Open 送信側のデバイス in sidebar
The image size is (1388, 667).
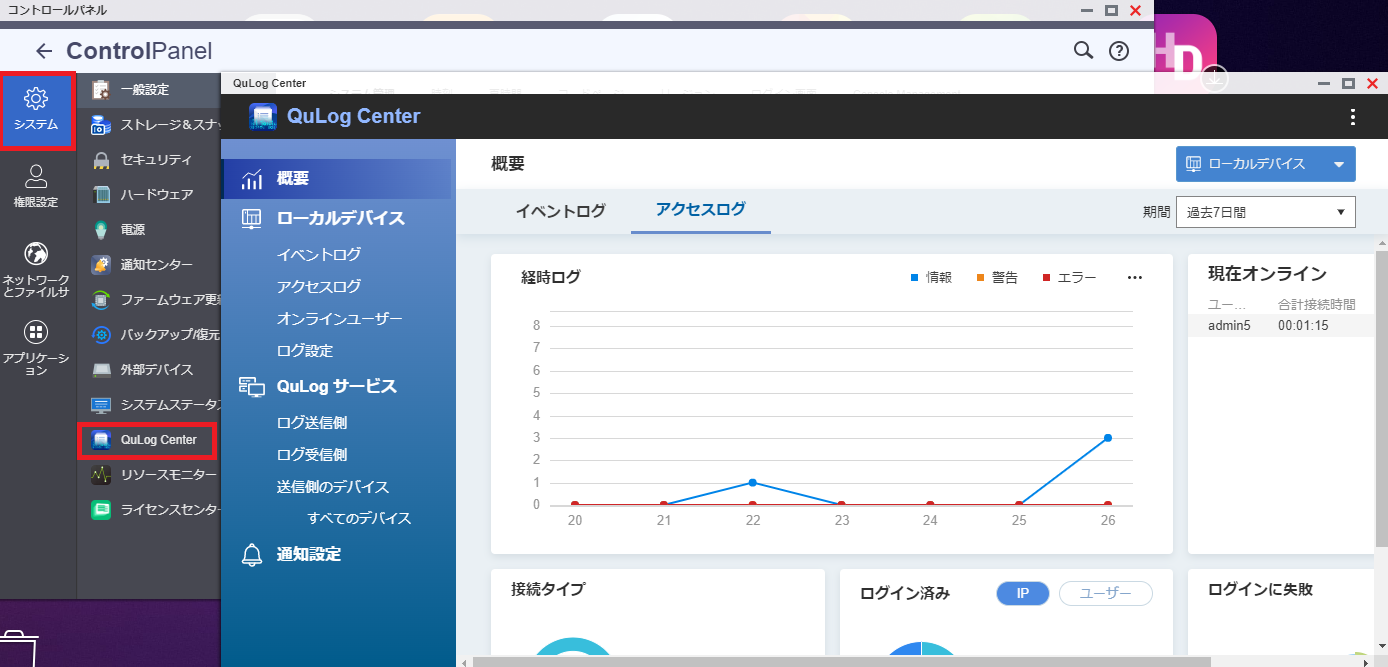[x=333, y=487]
